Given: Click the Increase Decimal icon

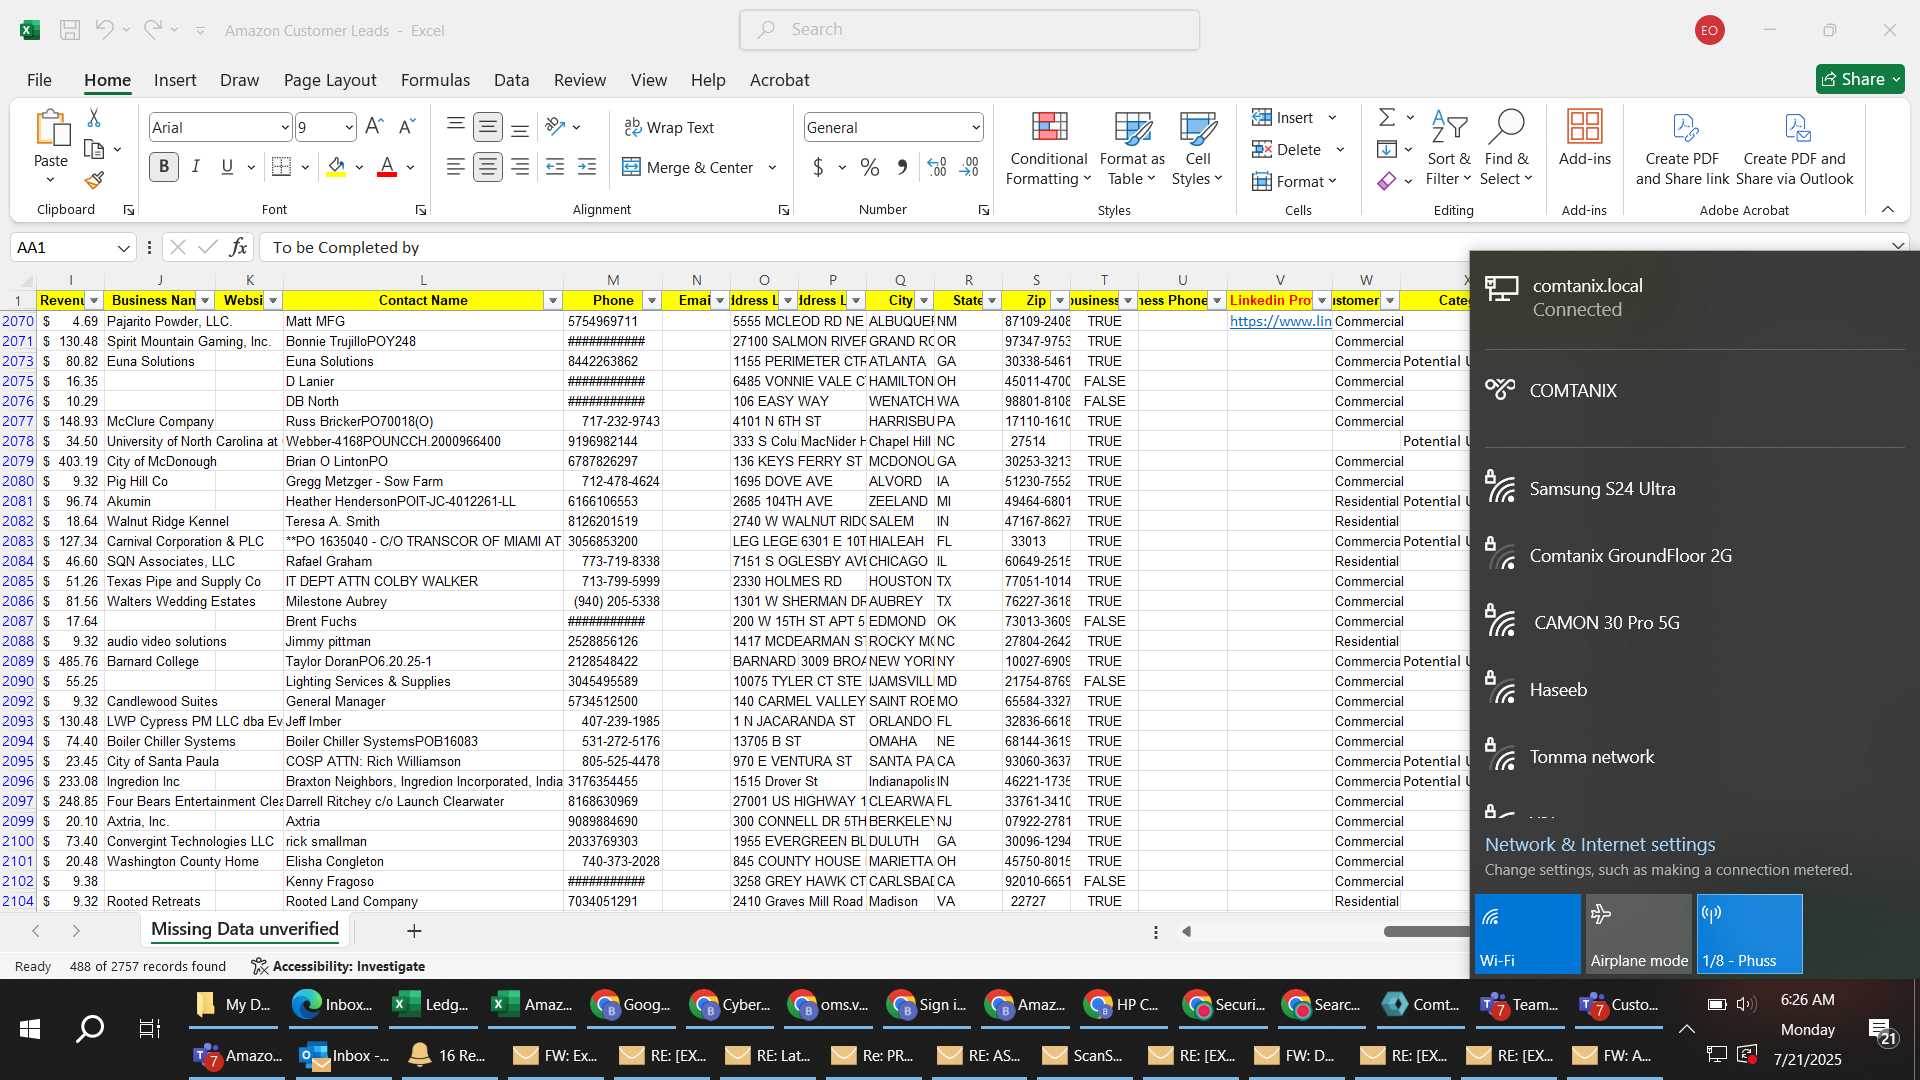Looking at the screenshot, I should tap(937, 167).
